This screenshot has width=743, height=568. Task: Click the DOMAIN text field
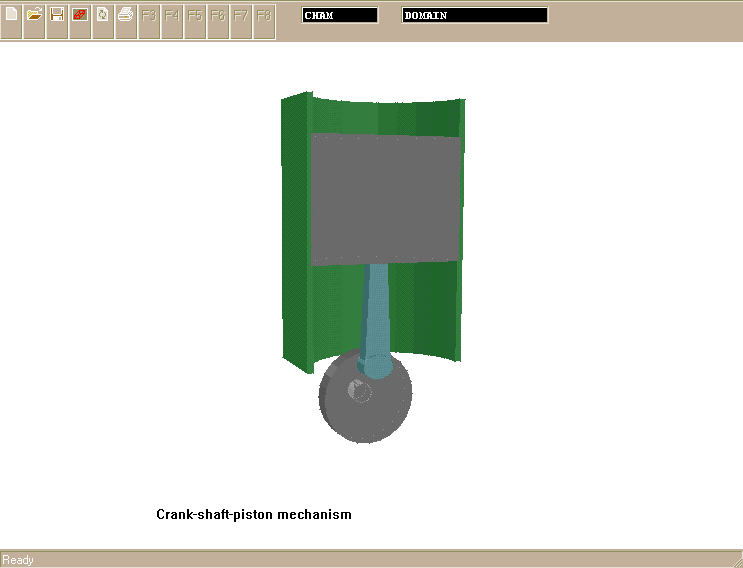475,15
